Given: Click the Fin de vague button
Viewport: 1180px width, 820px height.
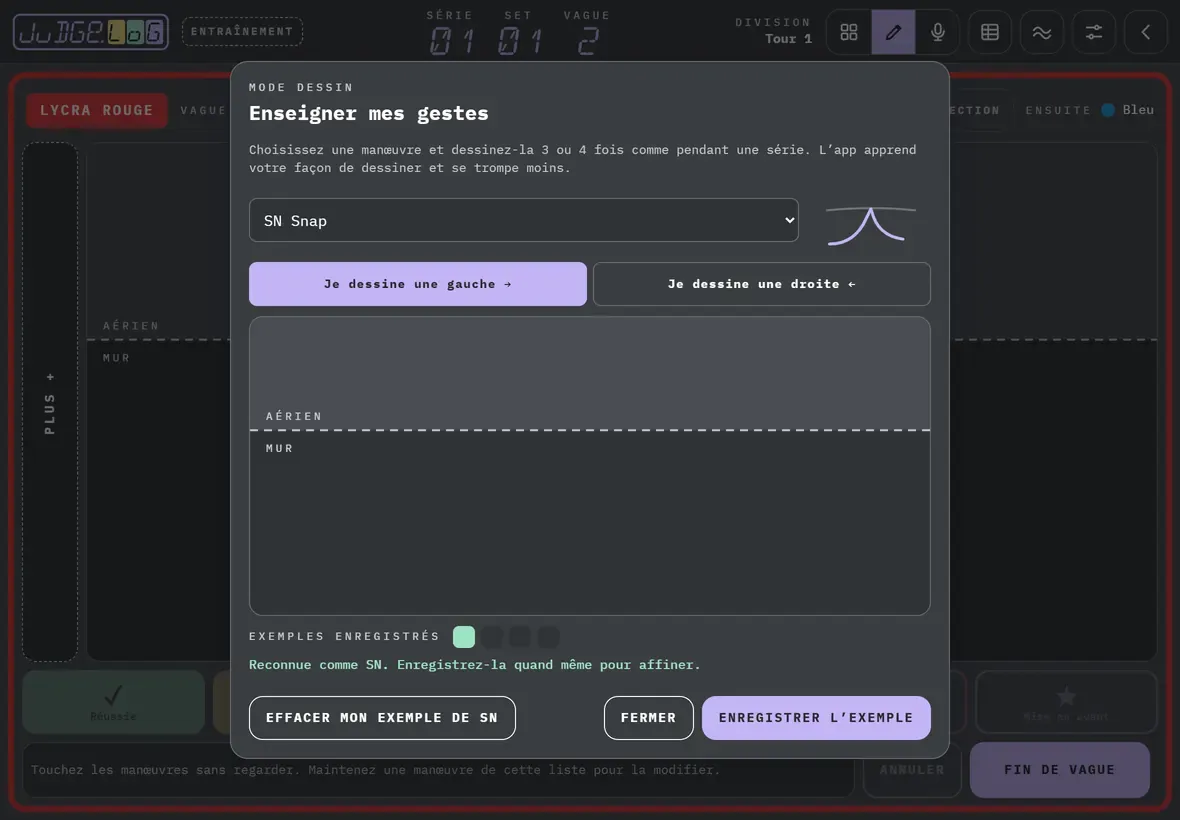Looking at the screenshot, I should 1060,770.
